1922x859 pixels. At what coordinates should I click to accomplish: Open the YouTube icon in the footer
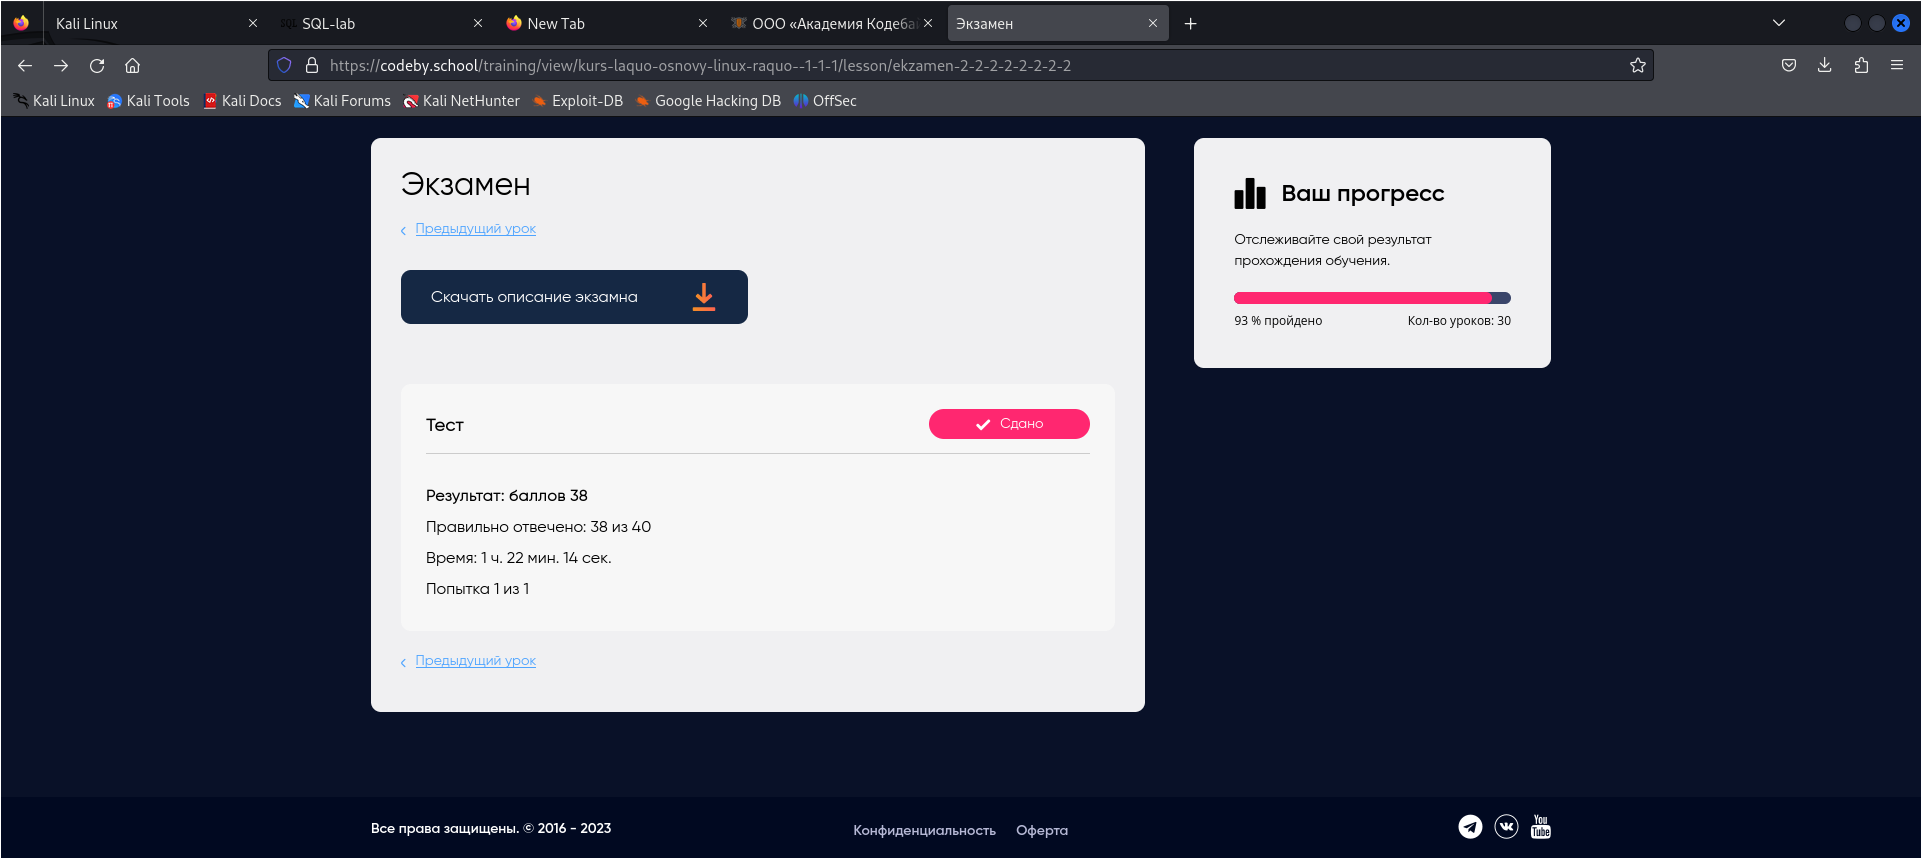point(1541,827)
